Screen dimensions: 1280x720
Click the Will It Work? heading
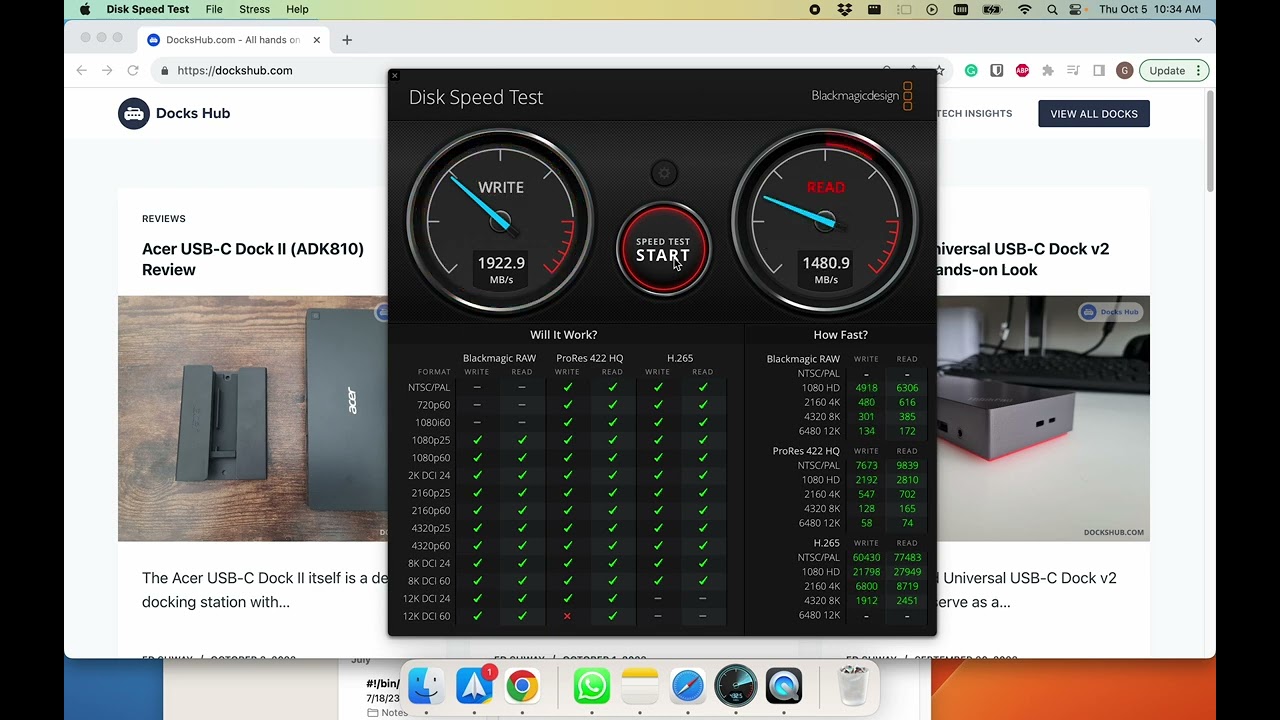click(563, 335)
